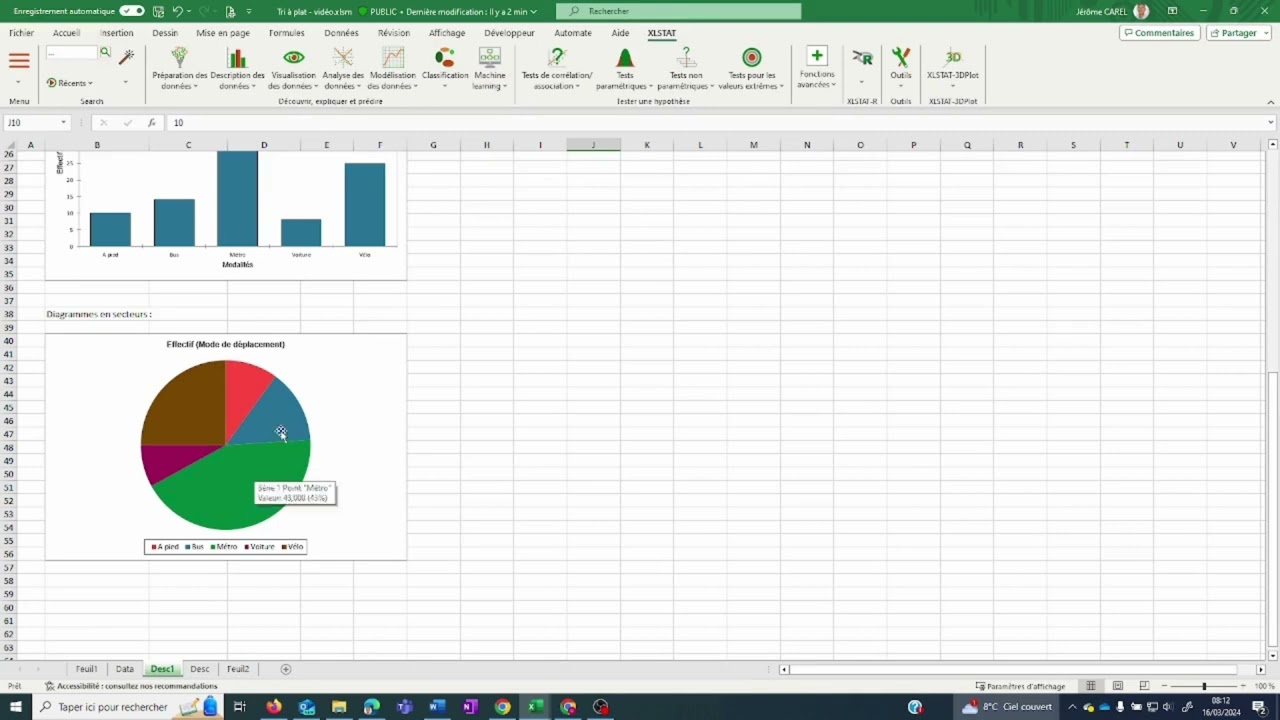Expand file modification info dropdown
Image resolution: width=1280 pixels, height=720 pixels.
coord(533,11)
